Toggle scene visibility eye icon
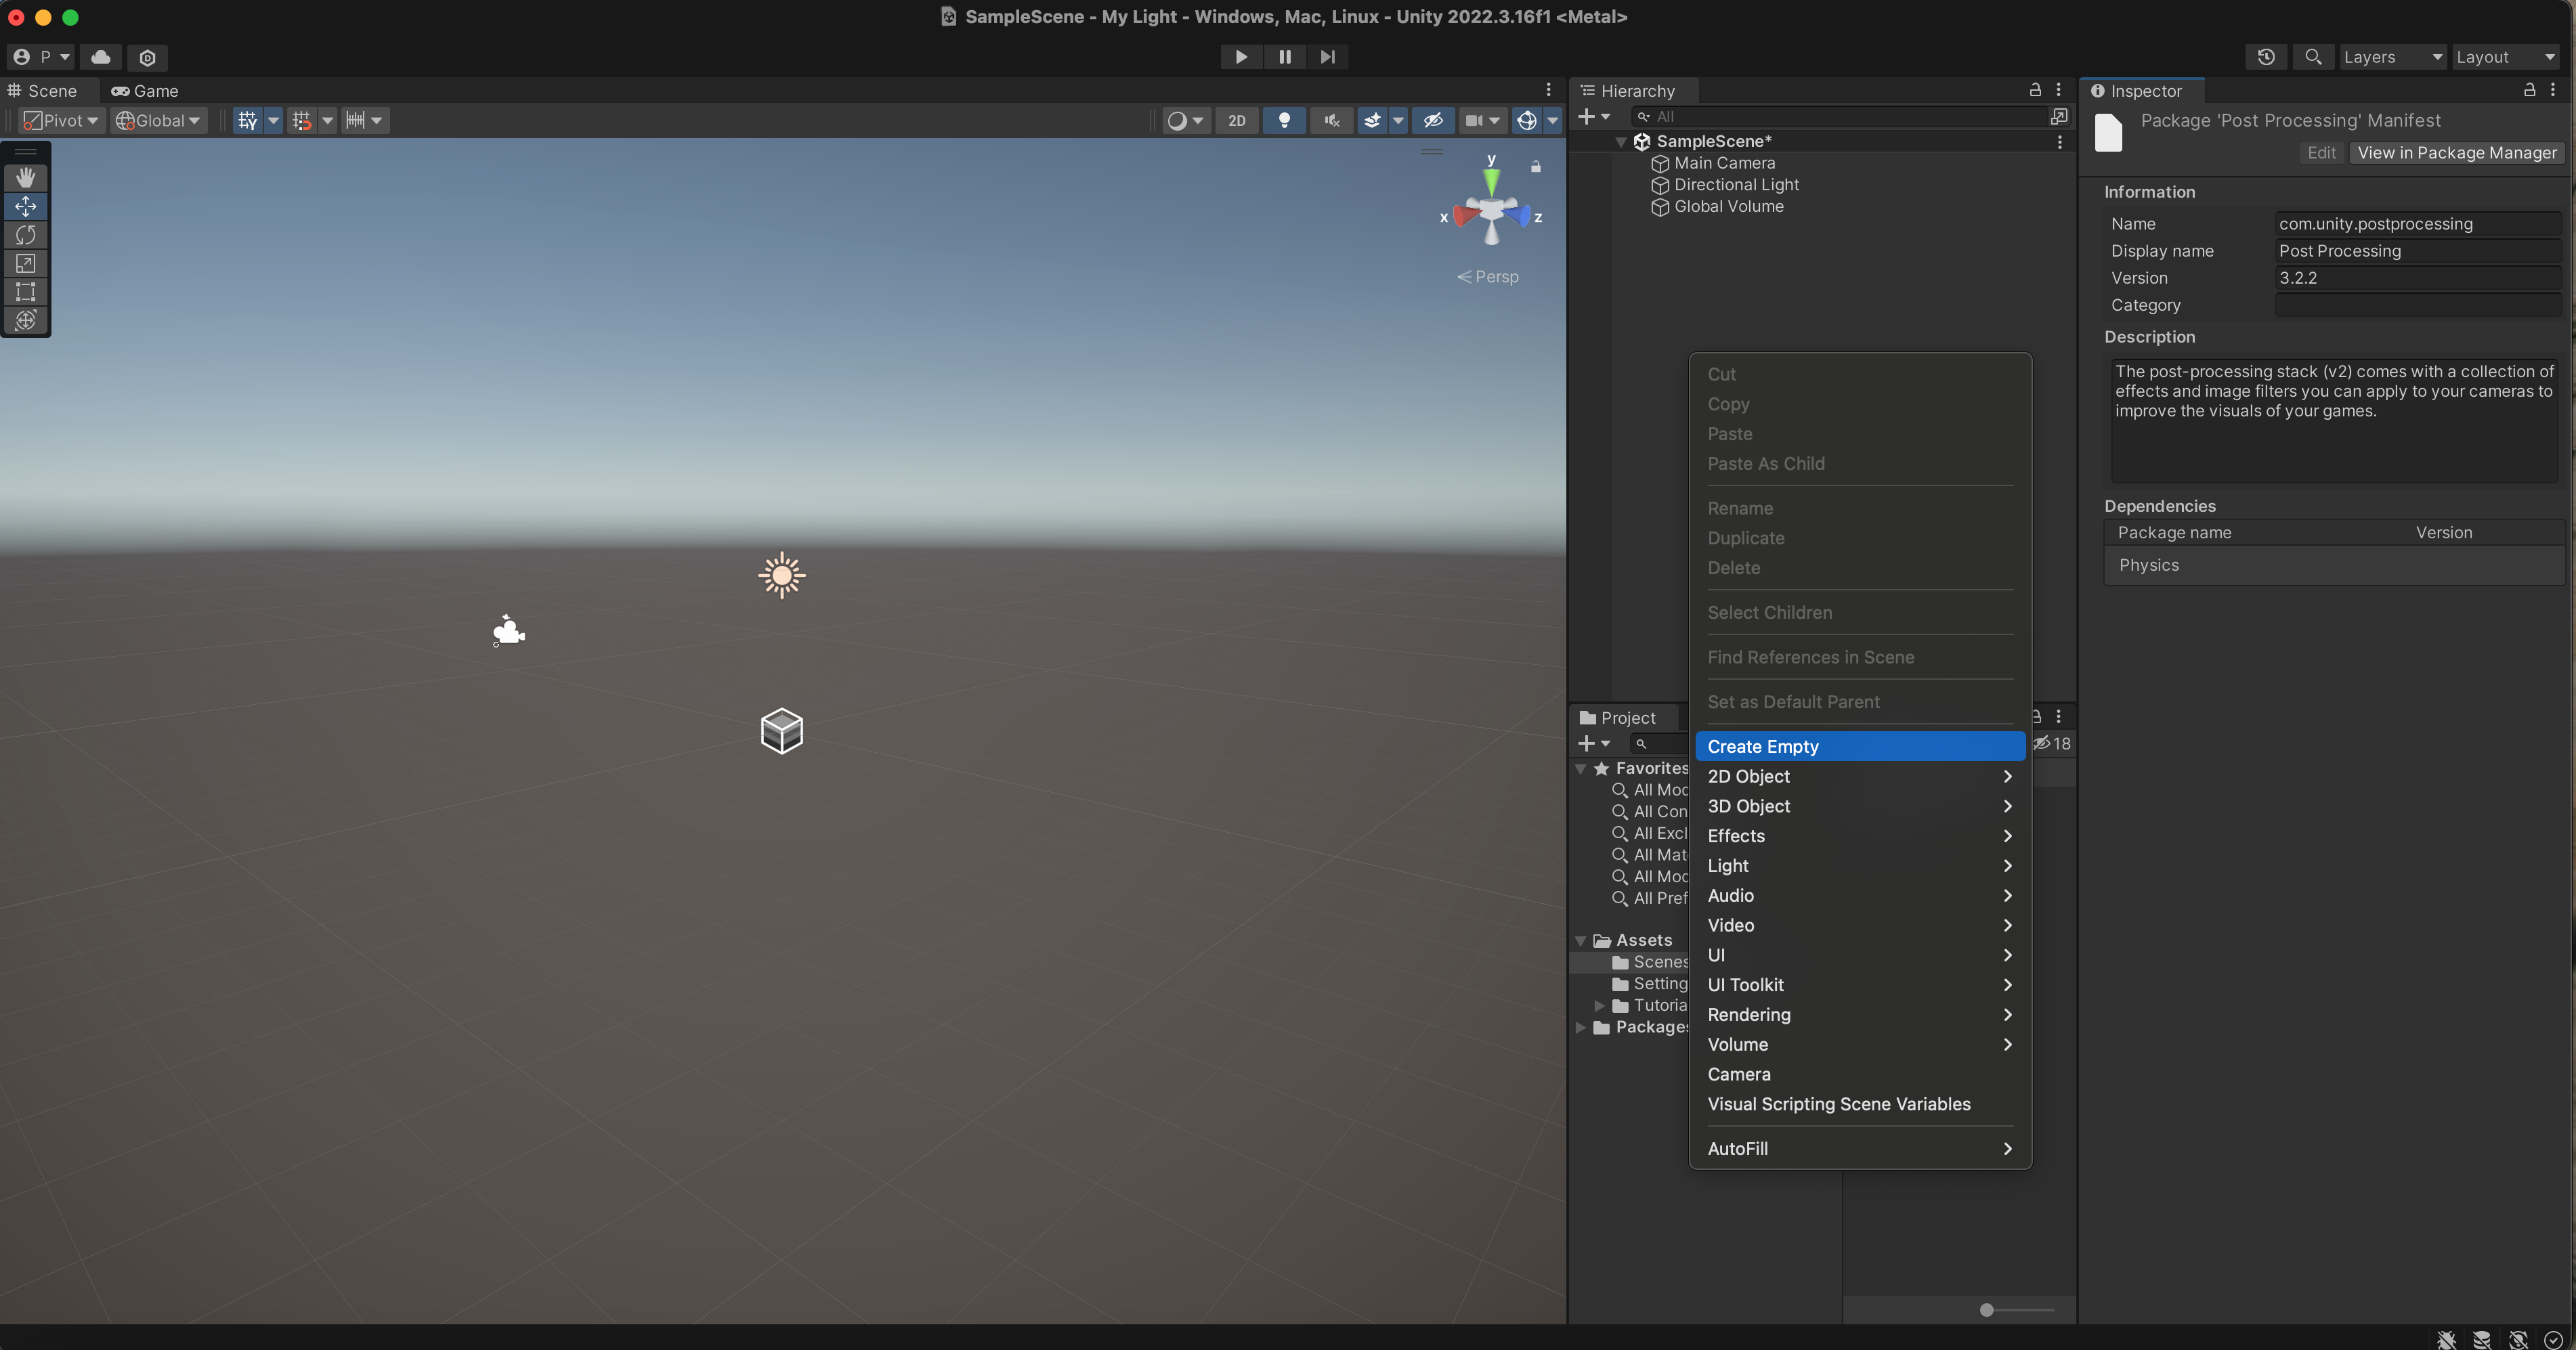 pyautogui.click(x=1432, y=120)
